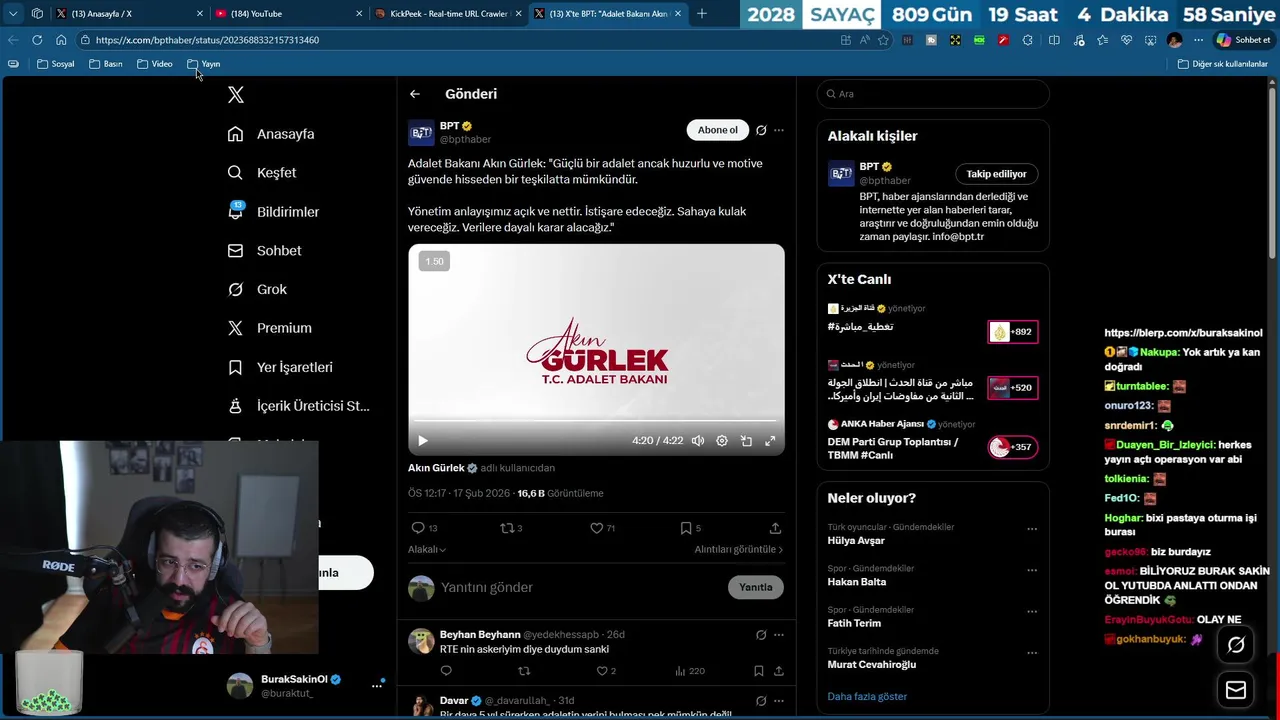
Task: Go back with the Gönderi arrow
Action: coord(415,94)
